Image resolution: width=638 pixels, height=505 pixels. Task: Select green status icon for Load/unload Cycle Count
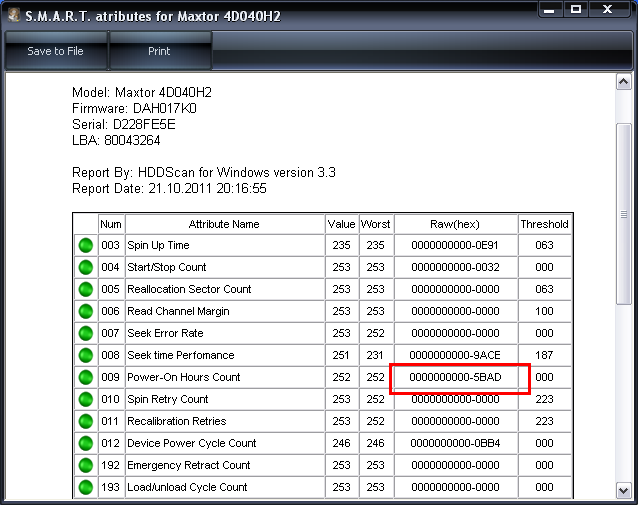pyautogui.click(x=86, y=487)
